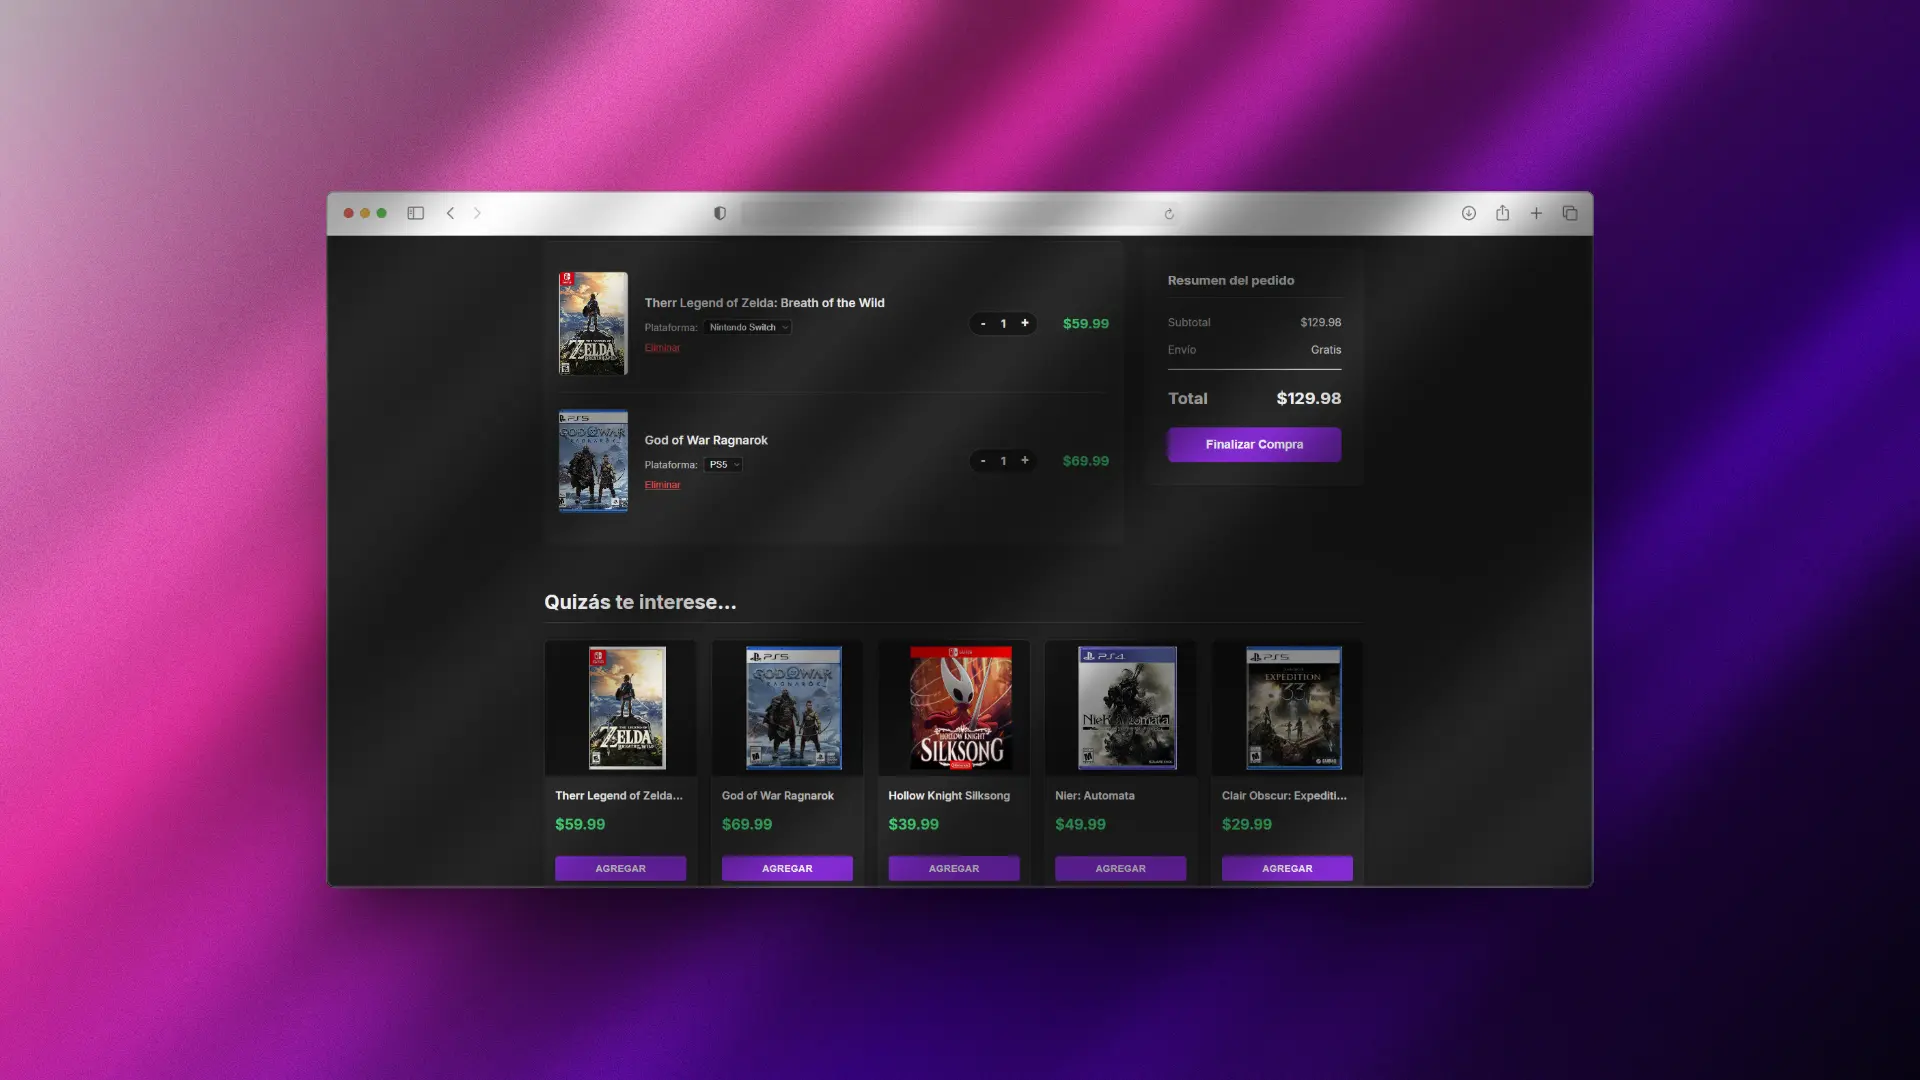Reload the page using the refresh icon
Viewport: 1920px width, 1080px height.
[1169, 214]
